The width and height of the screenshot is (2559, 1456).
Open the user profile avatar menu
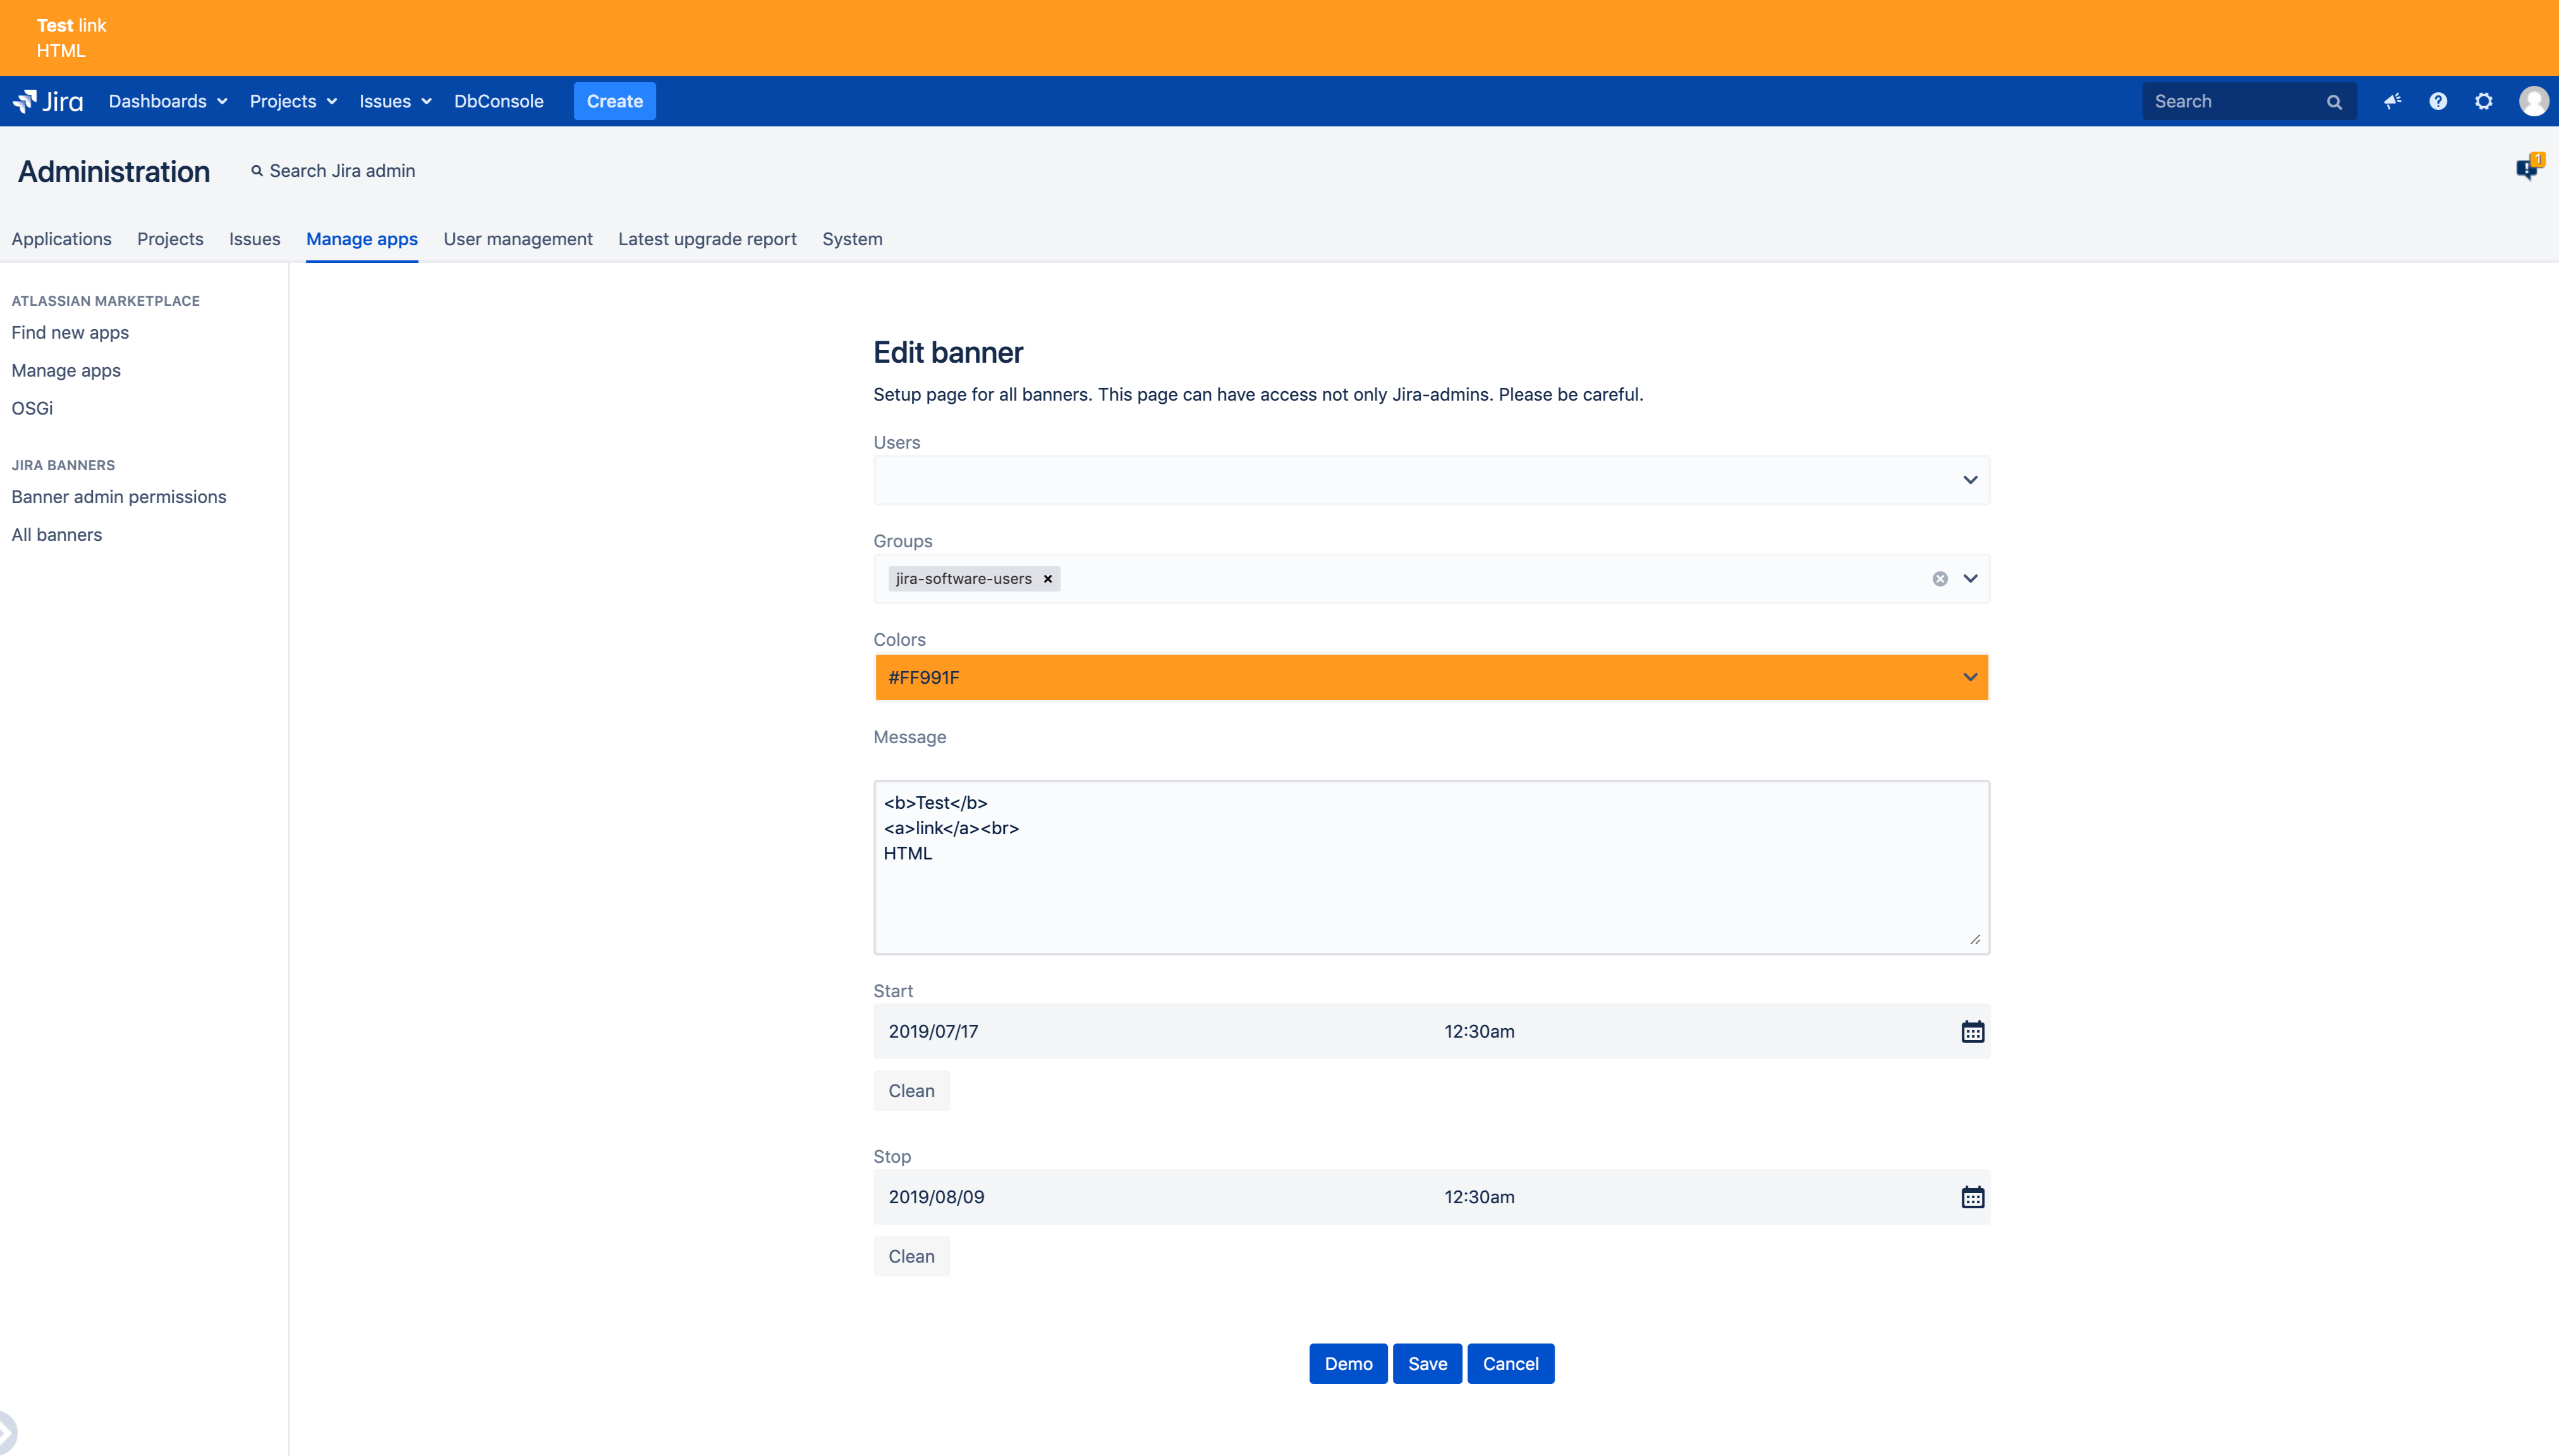2533,101
